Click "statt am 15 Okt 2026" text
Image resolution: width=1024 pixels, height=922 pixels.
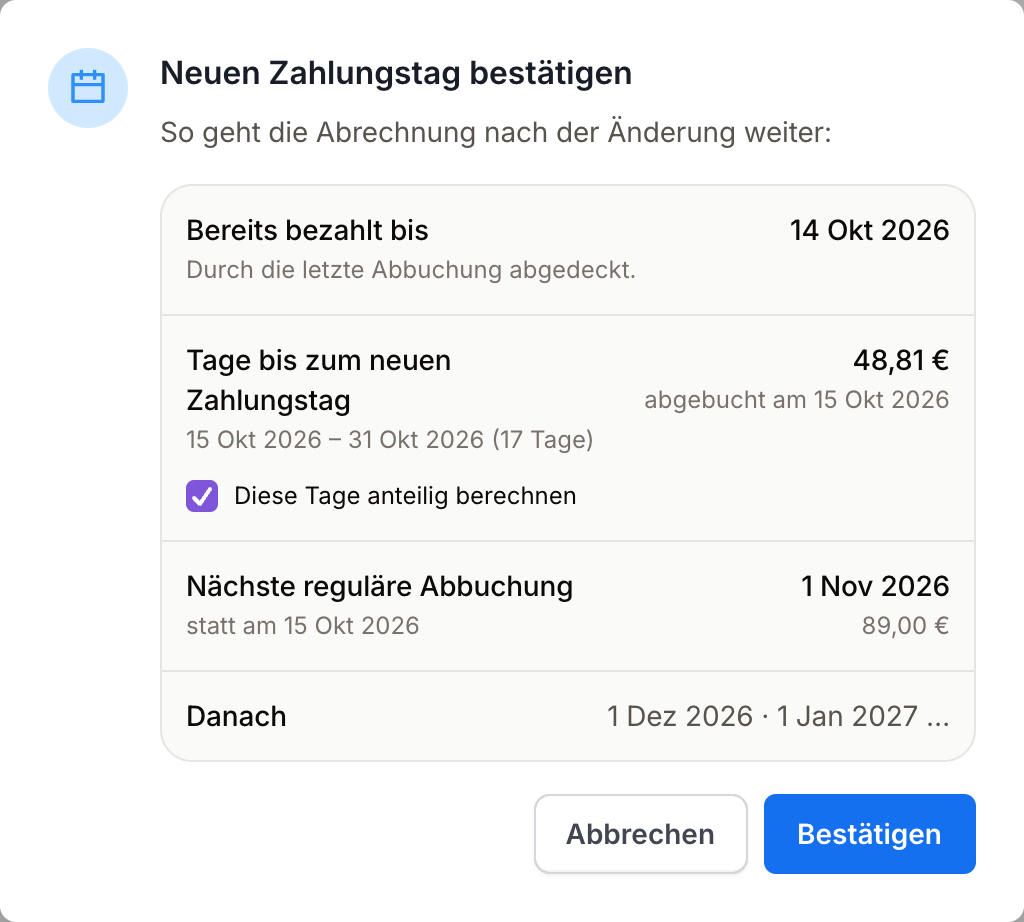(x=302, y=626)
